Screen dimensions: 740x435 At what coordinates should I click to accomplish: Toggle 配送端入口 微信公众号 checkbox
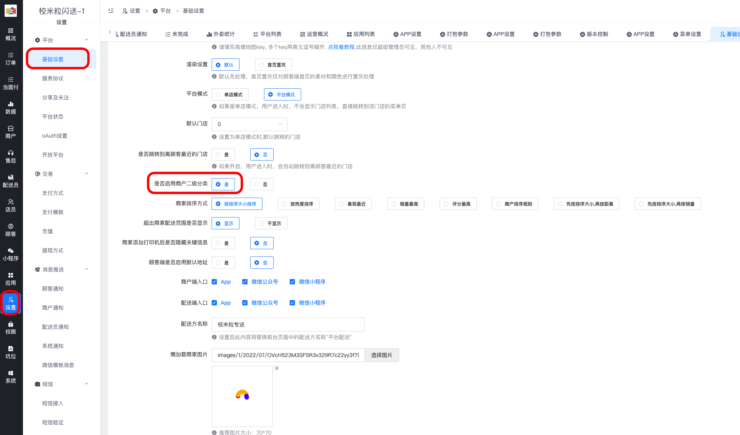coord(254,302)
